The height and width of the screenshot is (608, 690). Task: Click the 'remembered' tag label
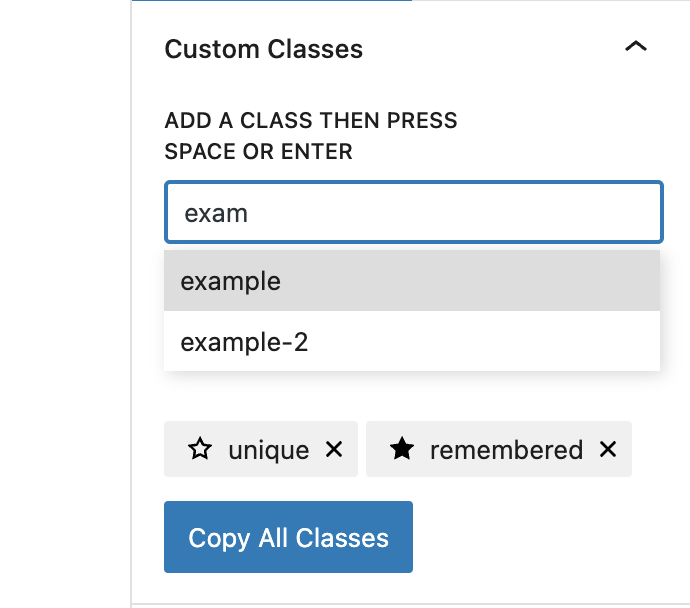click(506, 450)
